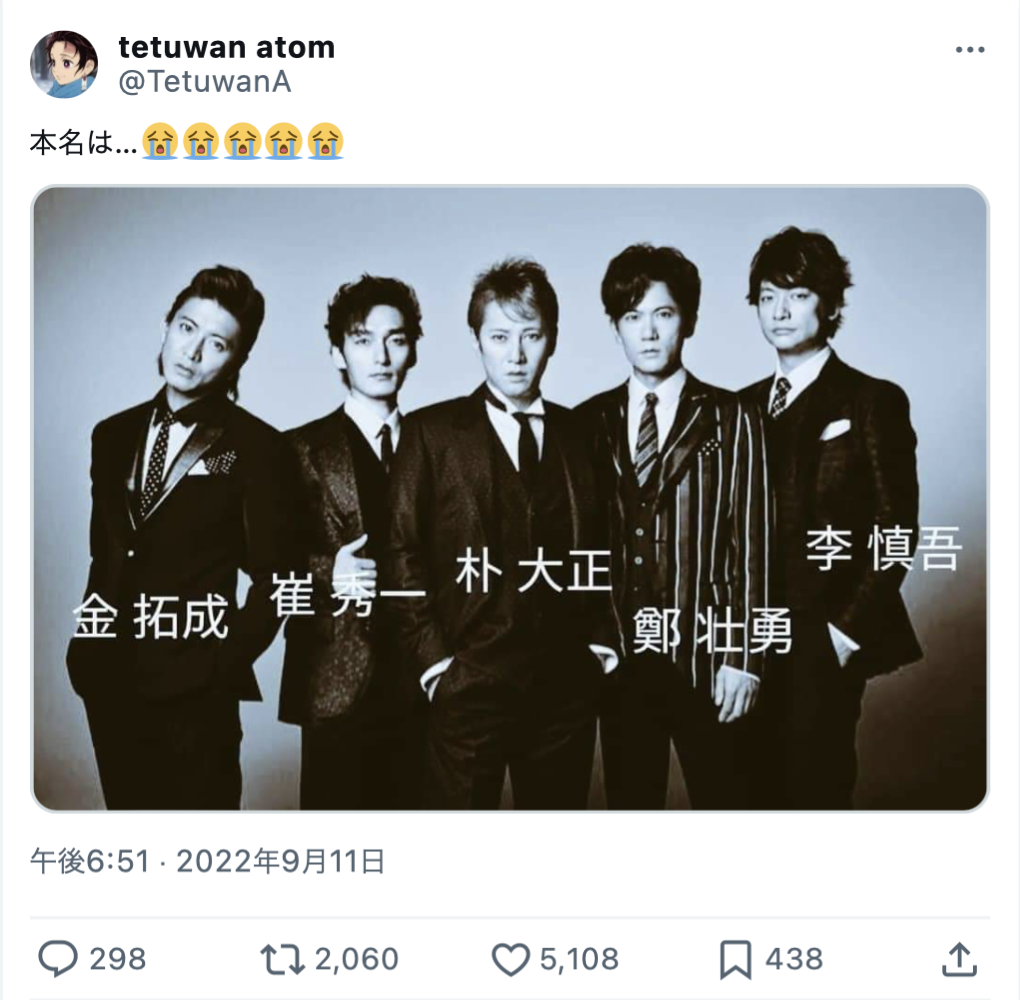
Task: Click the 李 慎吾 label in photo
Action: (x=883, y=549)
